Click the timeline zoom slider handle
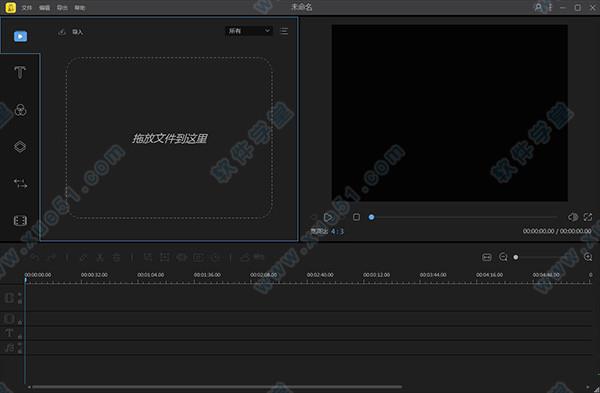The width and height of the screenshot is (600, 393). 516,258
